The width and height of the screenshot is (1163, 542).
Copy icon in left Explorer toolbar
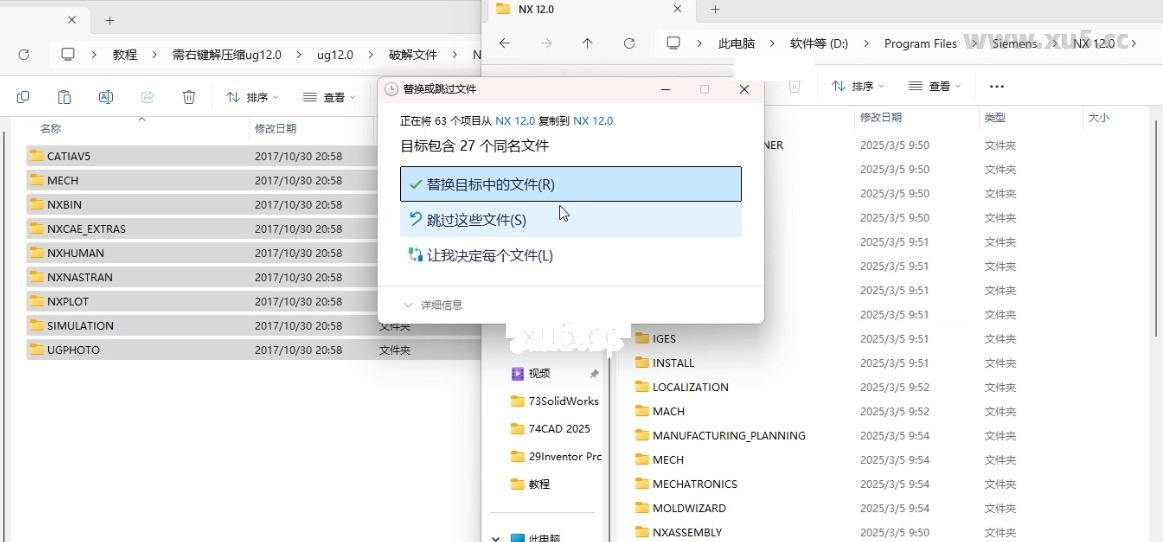click(x=23, y=96)
